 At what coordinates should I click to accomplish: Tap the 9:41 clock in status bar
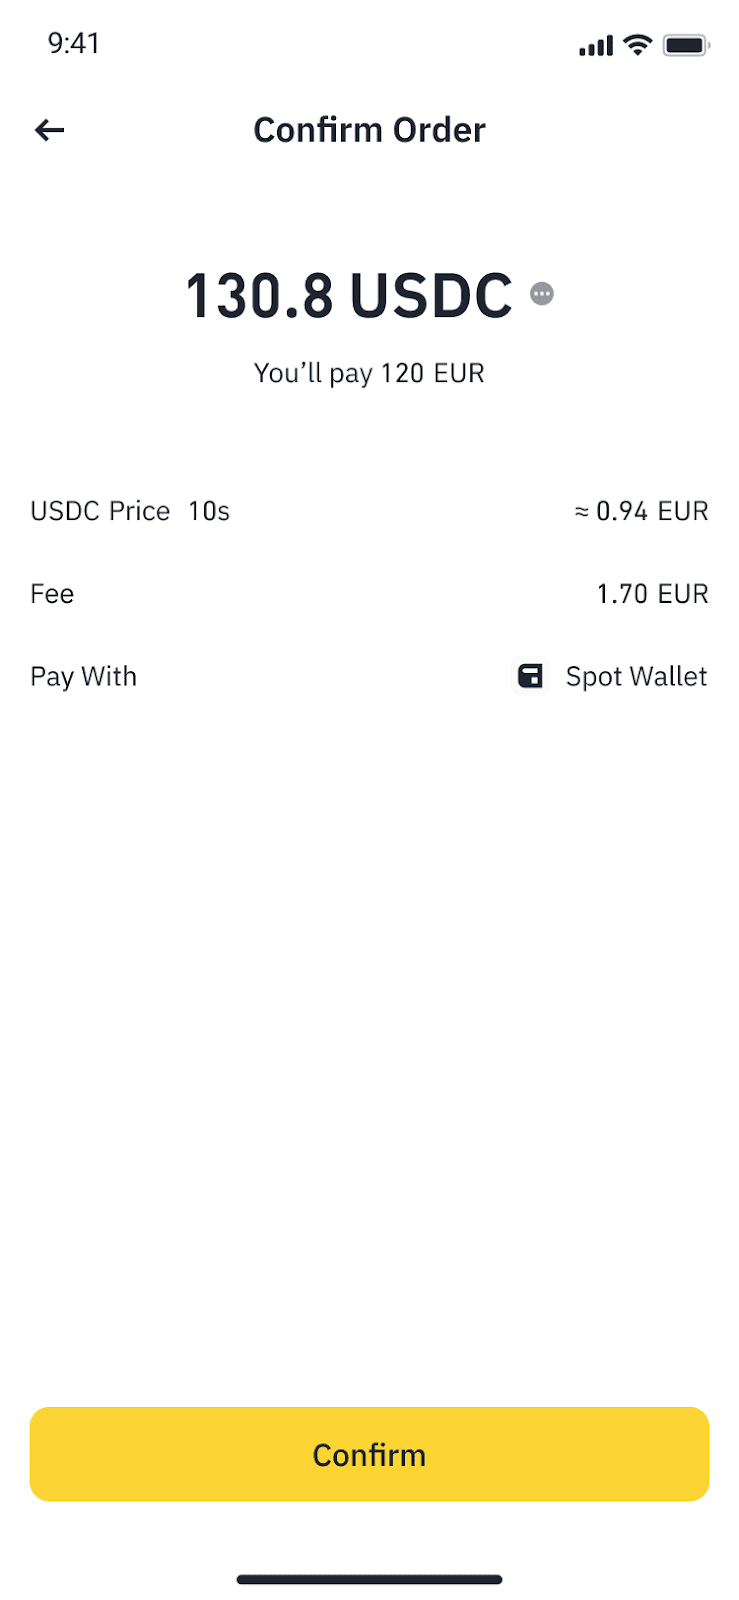pos(74,43)
